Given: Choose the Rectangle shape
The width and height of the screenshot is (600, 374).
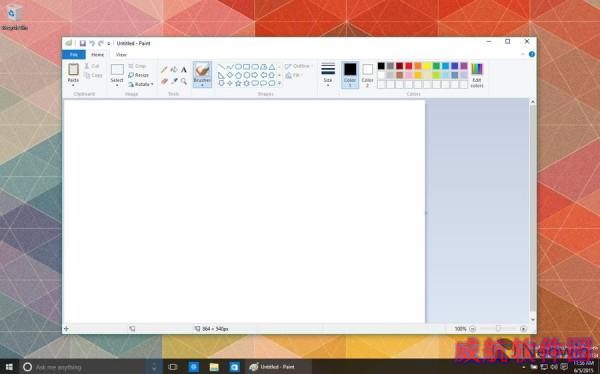Looking at the screenshot, I should (246, 67).
